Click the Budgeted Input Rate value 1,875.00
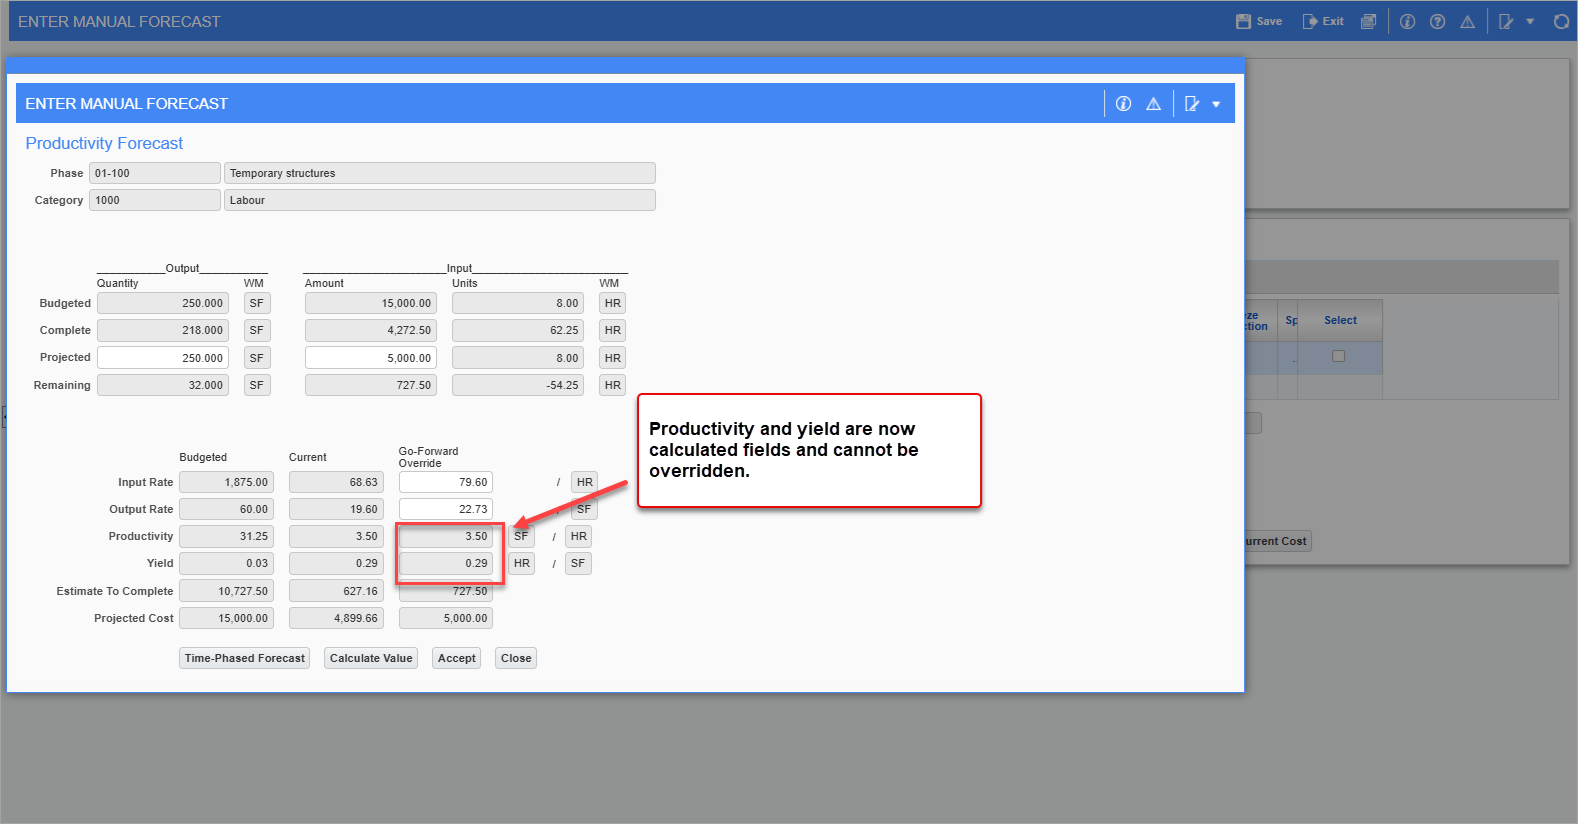 tap(226, 482)
